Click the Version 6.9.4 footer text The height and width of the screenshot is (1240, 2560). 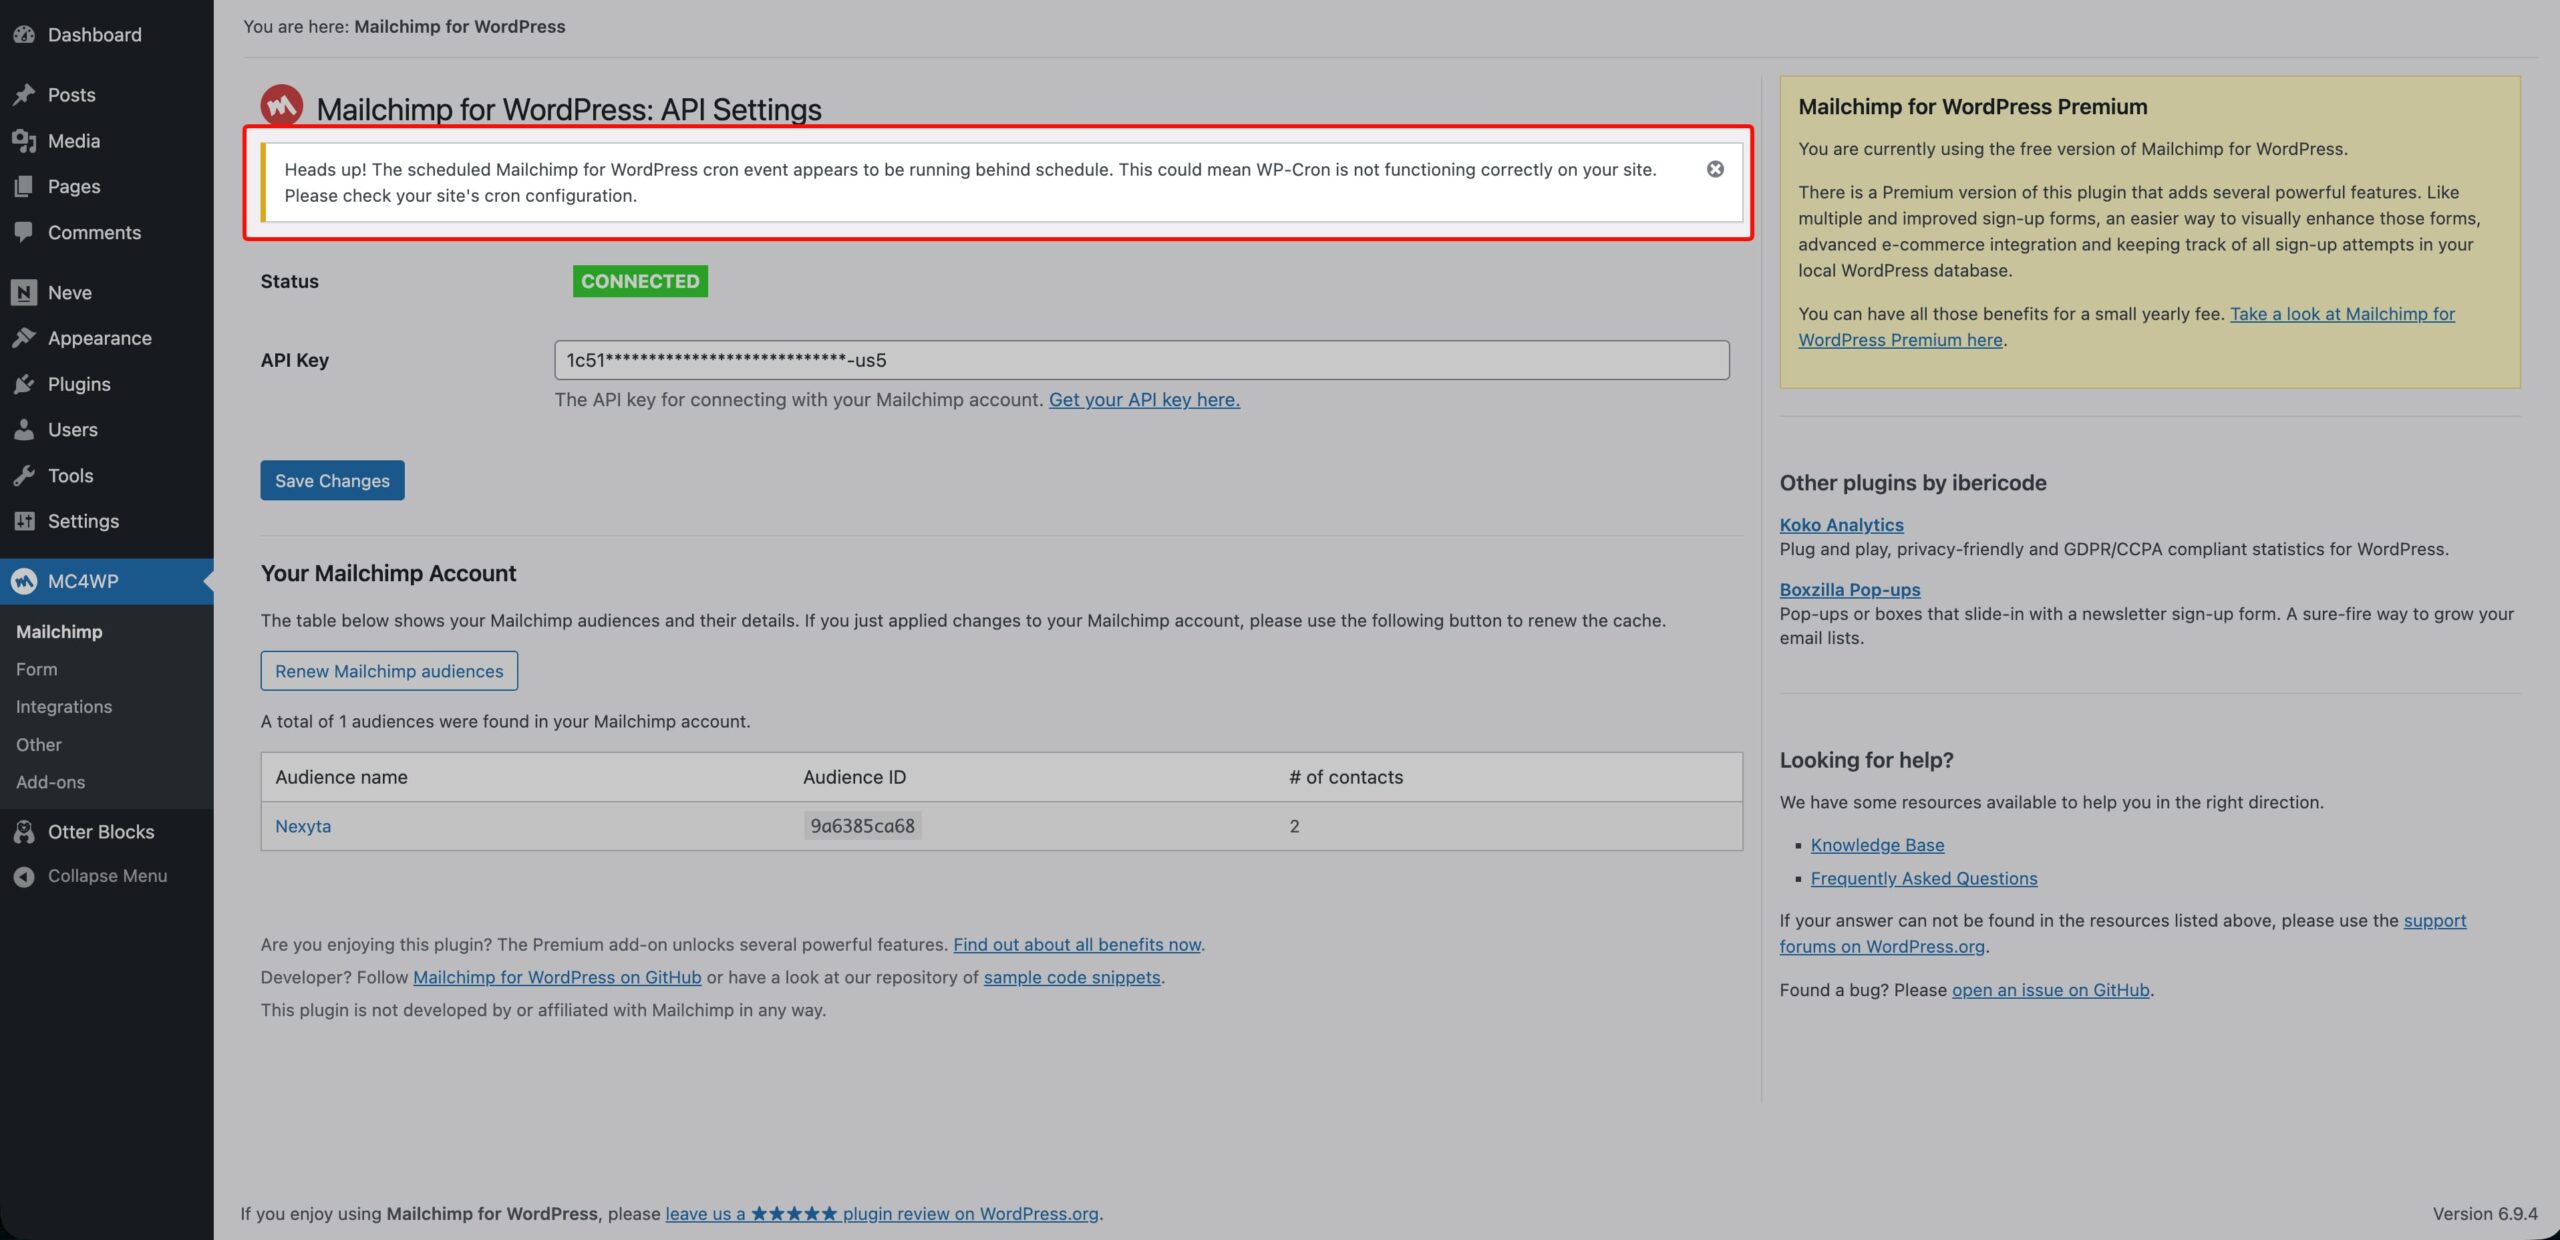[x=2485, y=1214]
